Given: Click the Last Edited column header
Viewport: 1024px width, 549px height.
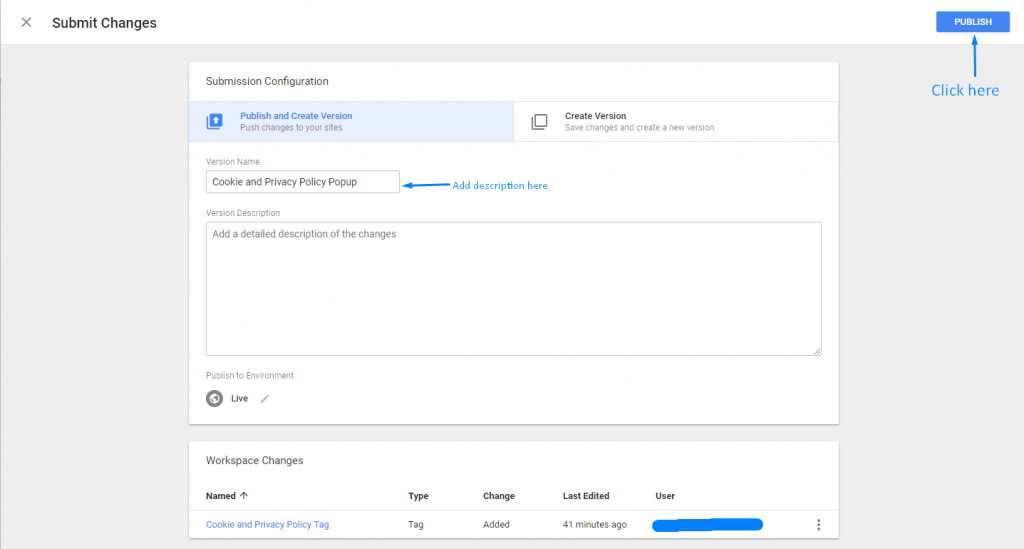Looking at the screenshot, I should (x=586, y=495).
